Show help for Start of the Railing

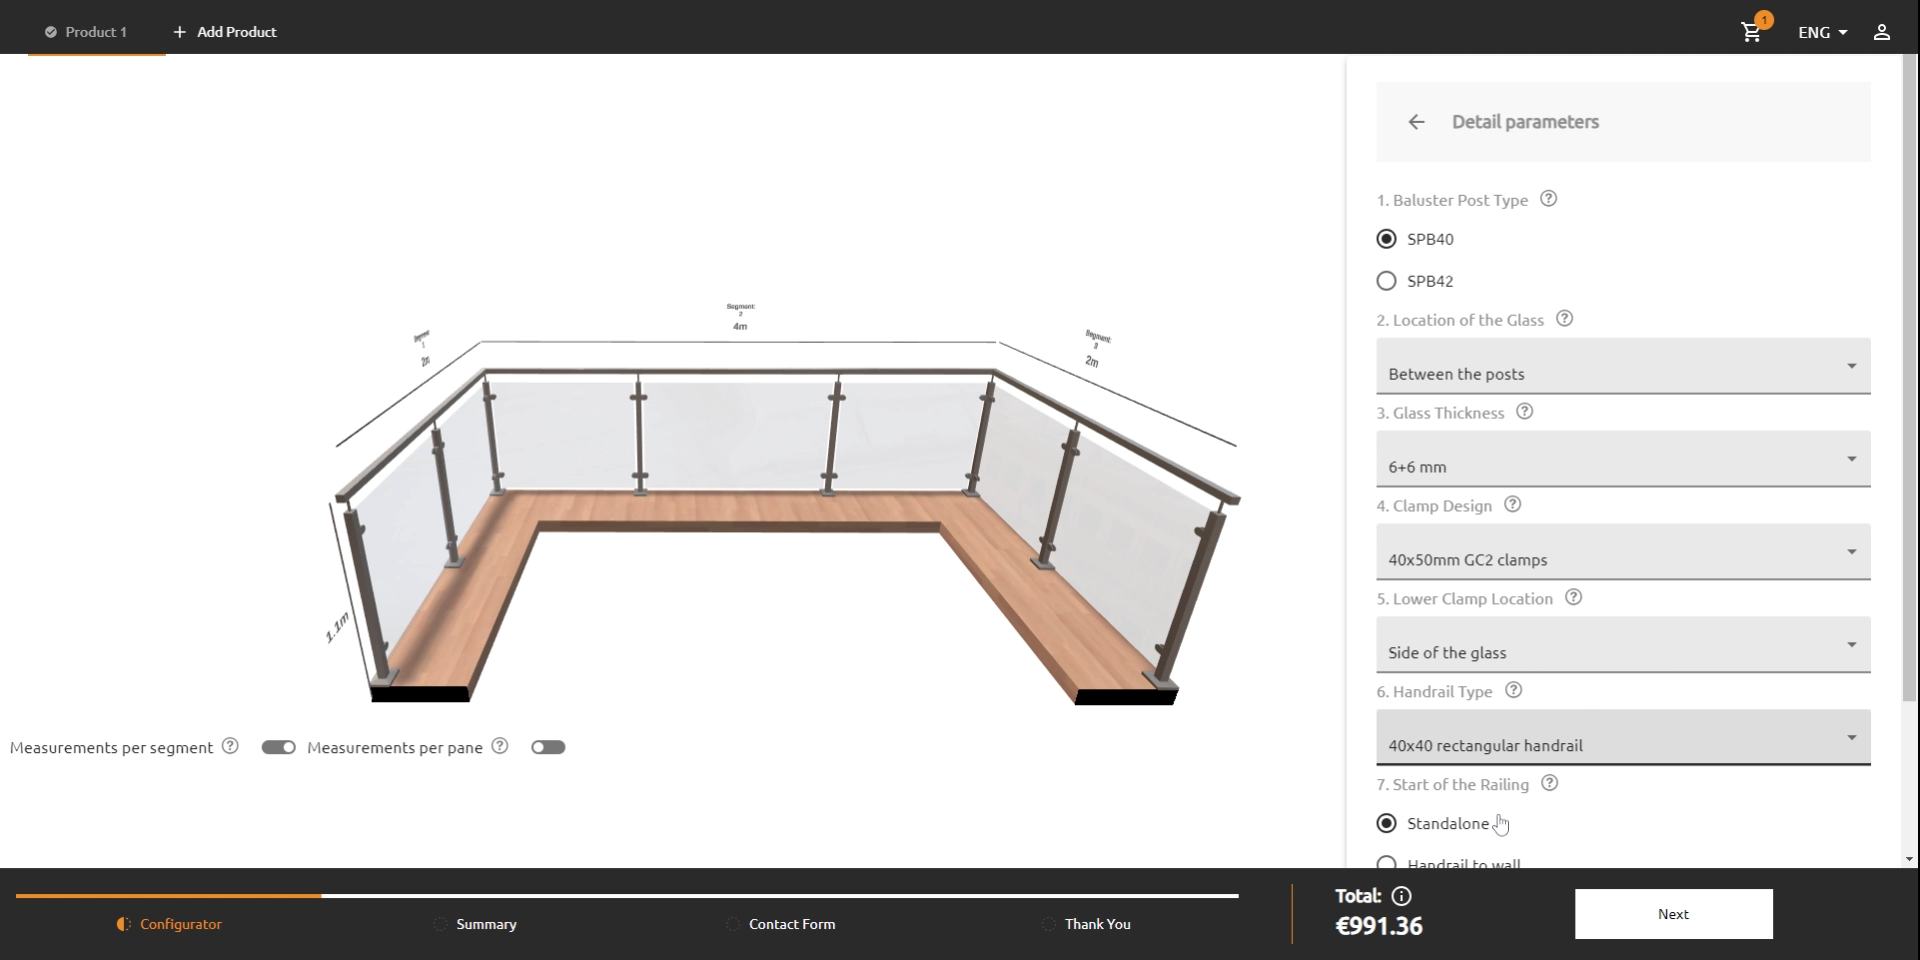tap(1550, 784)
